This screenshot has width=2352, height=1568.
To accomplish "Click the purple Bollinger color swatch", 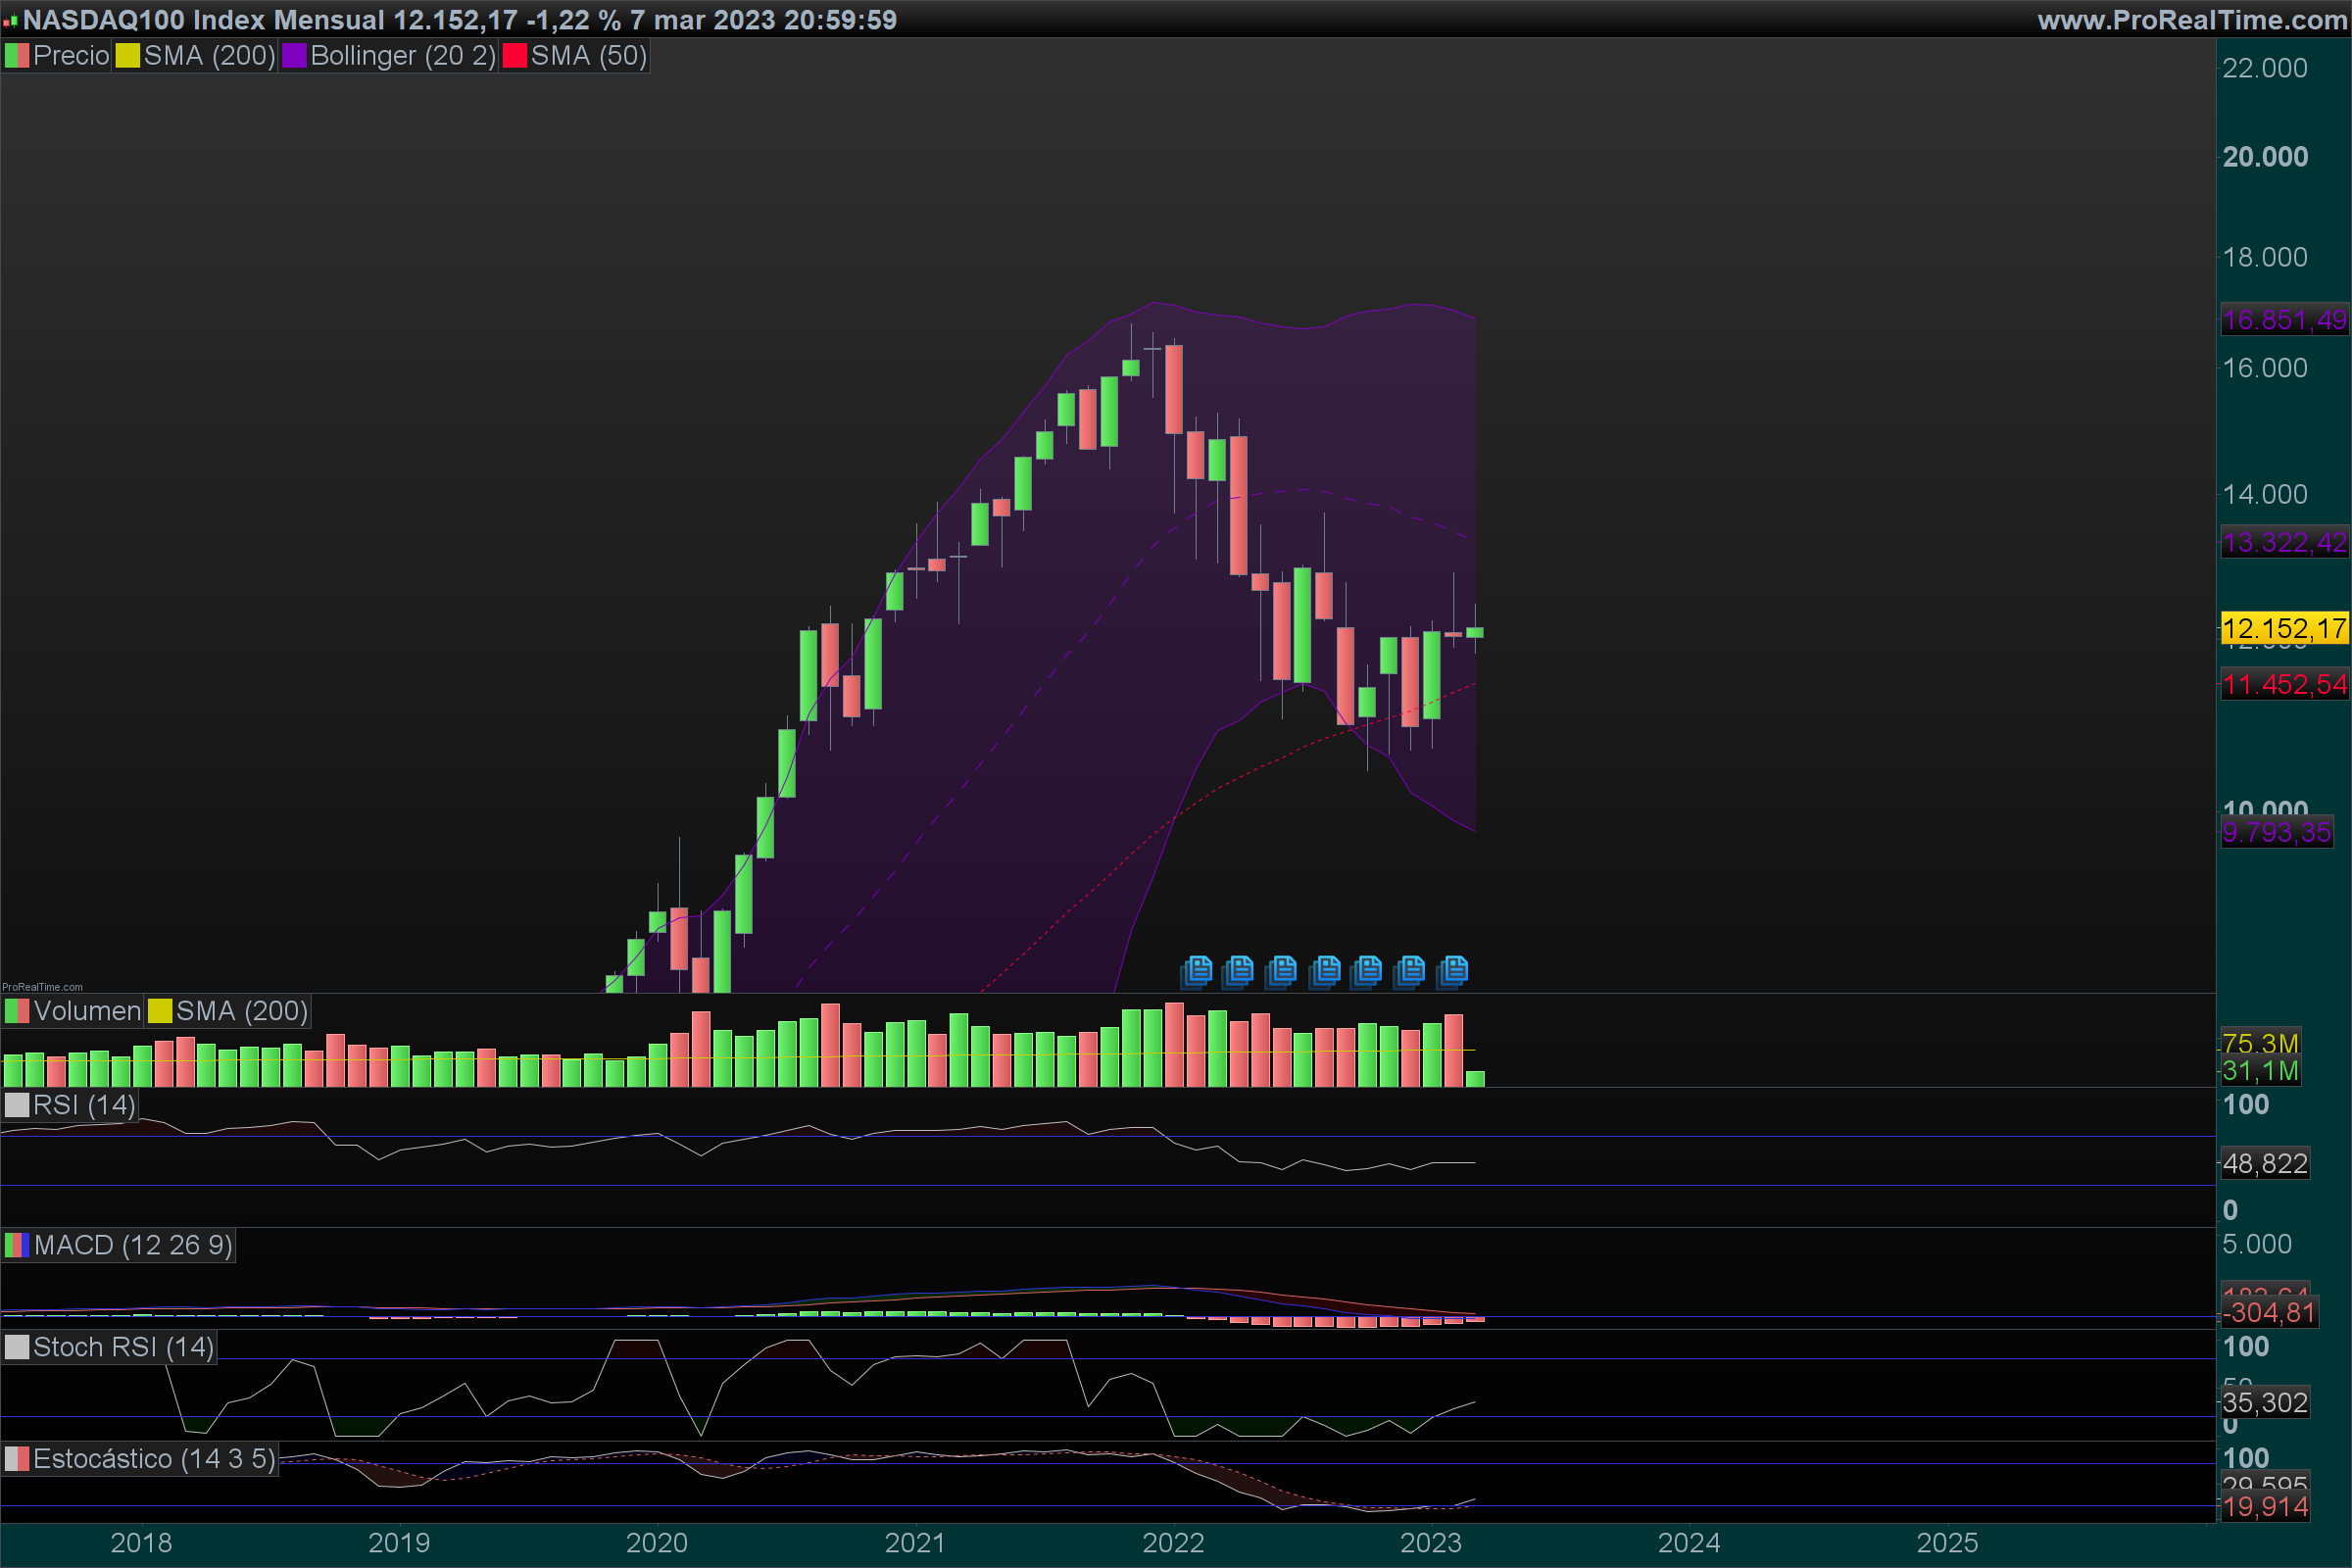I will (x=294, y=56).
